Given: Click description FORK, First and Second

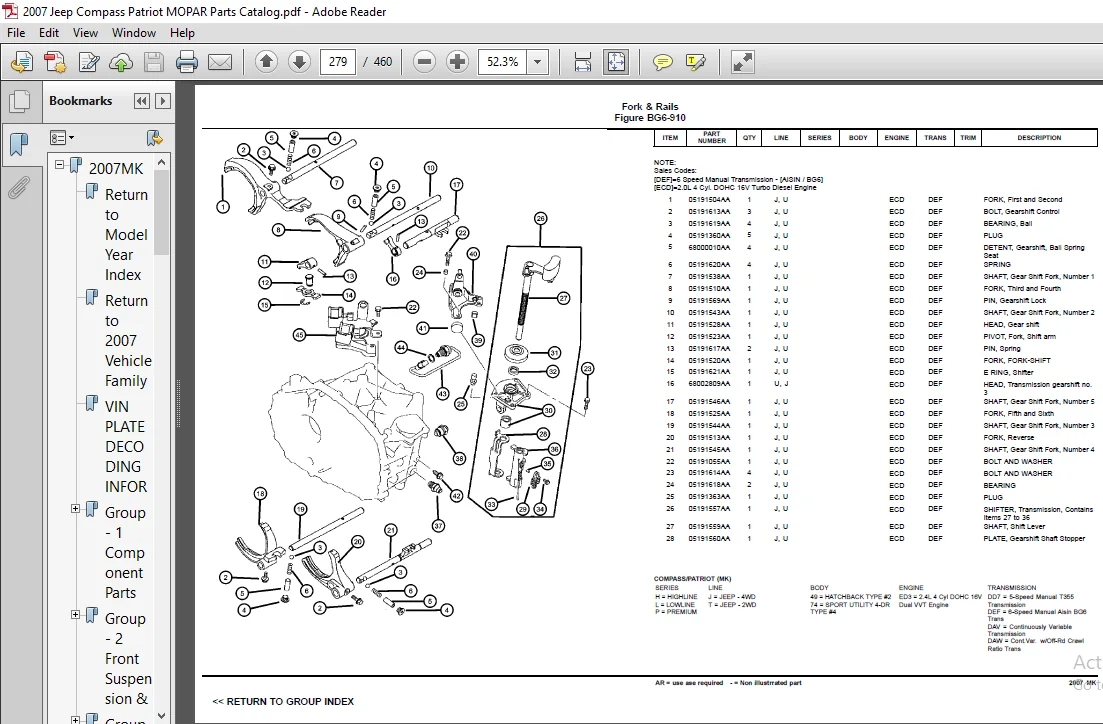Looking at the screenshot, I should [1022, 200].
